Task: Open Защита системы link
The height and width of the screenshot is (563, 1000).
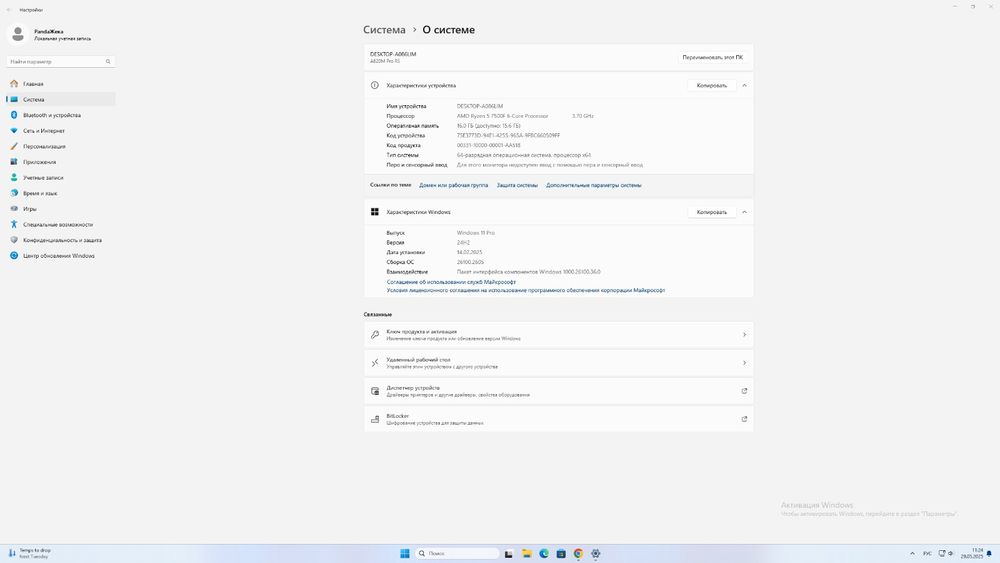Action: tap(517, 185)
